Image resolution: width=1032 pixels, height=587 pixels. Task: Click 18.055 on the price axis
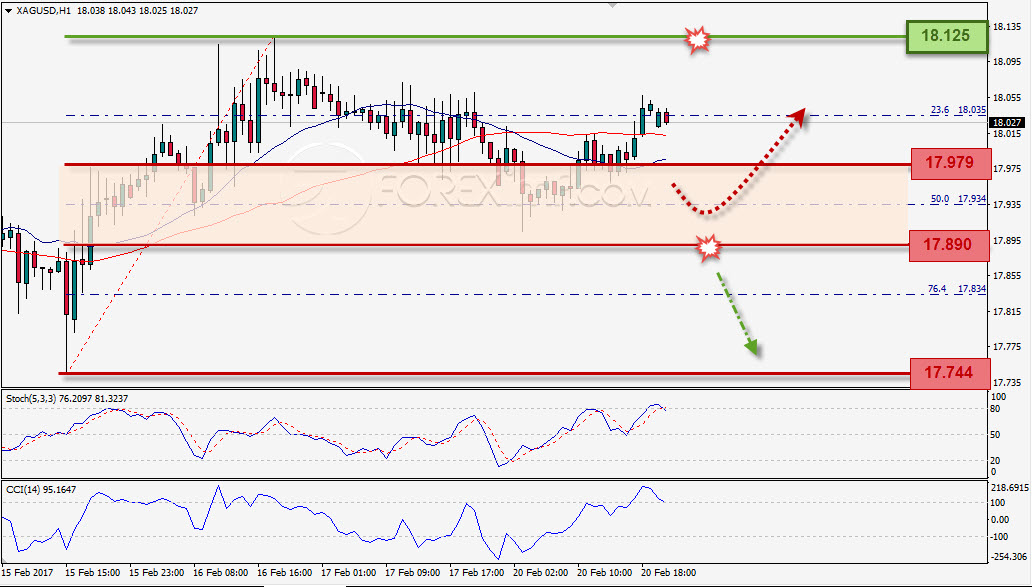[x=1006, y=98]
